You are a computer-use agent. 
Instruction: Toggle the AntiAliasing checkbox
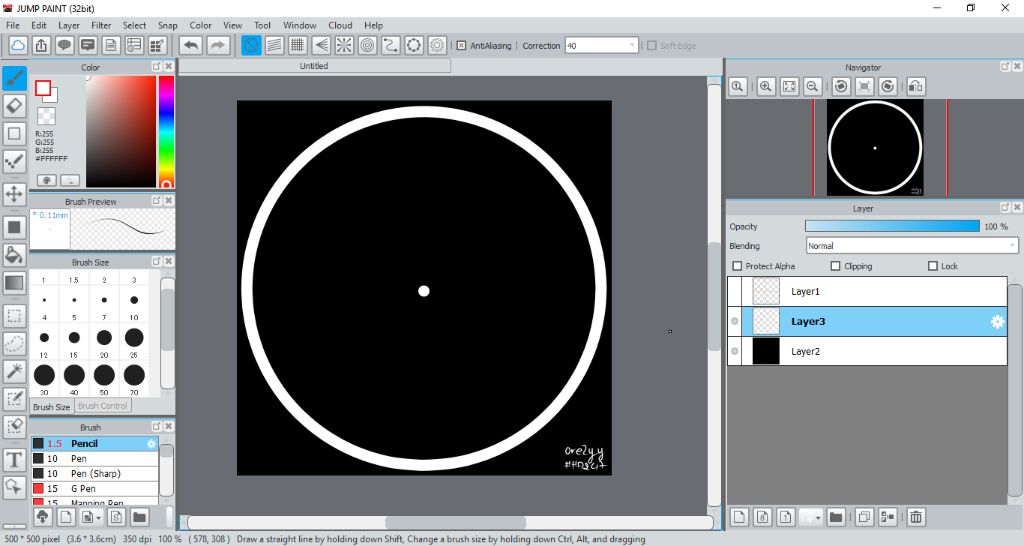(x=461, y=46)
